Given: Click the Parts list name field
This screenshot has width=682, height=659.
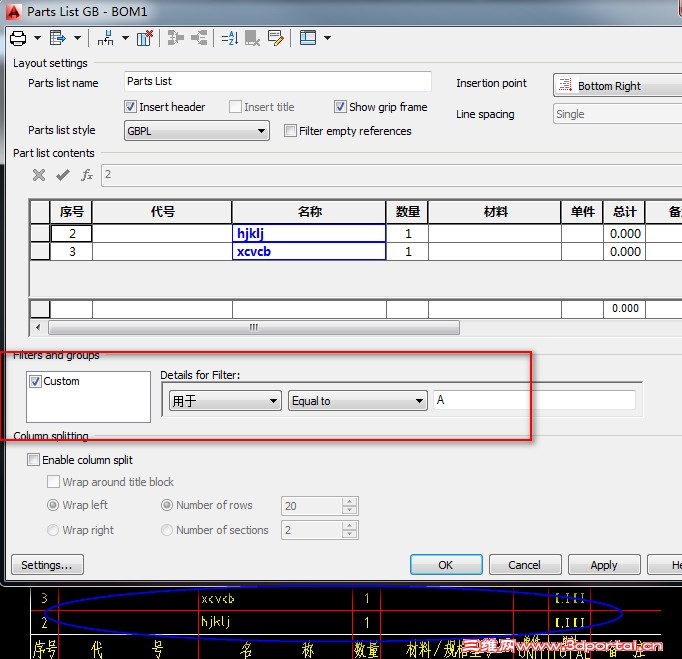Looking at the screenshot, I should (277, 81).
